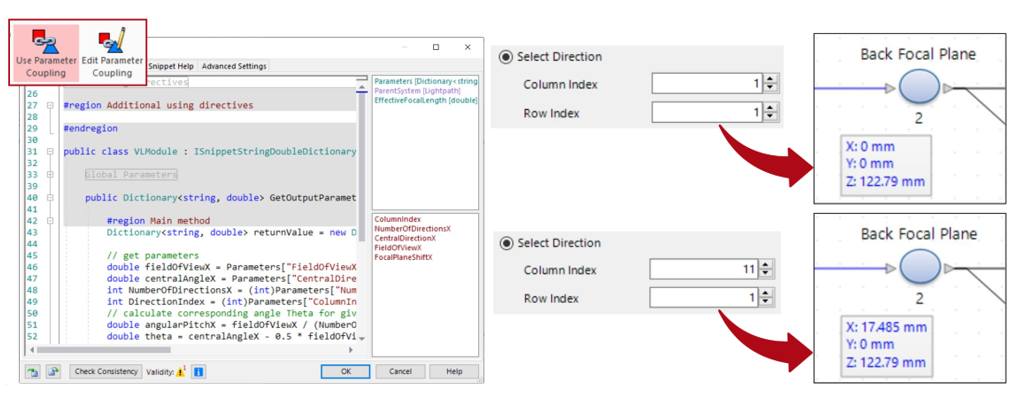
Task: Increase the upper Column Index stepper value
Action: pyautogui.click(x=770, y=80)
